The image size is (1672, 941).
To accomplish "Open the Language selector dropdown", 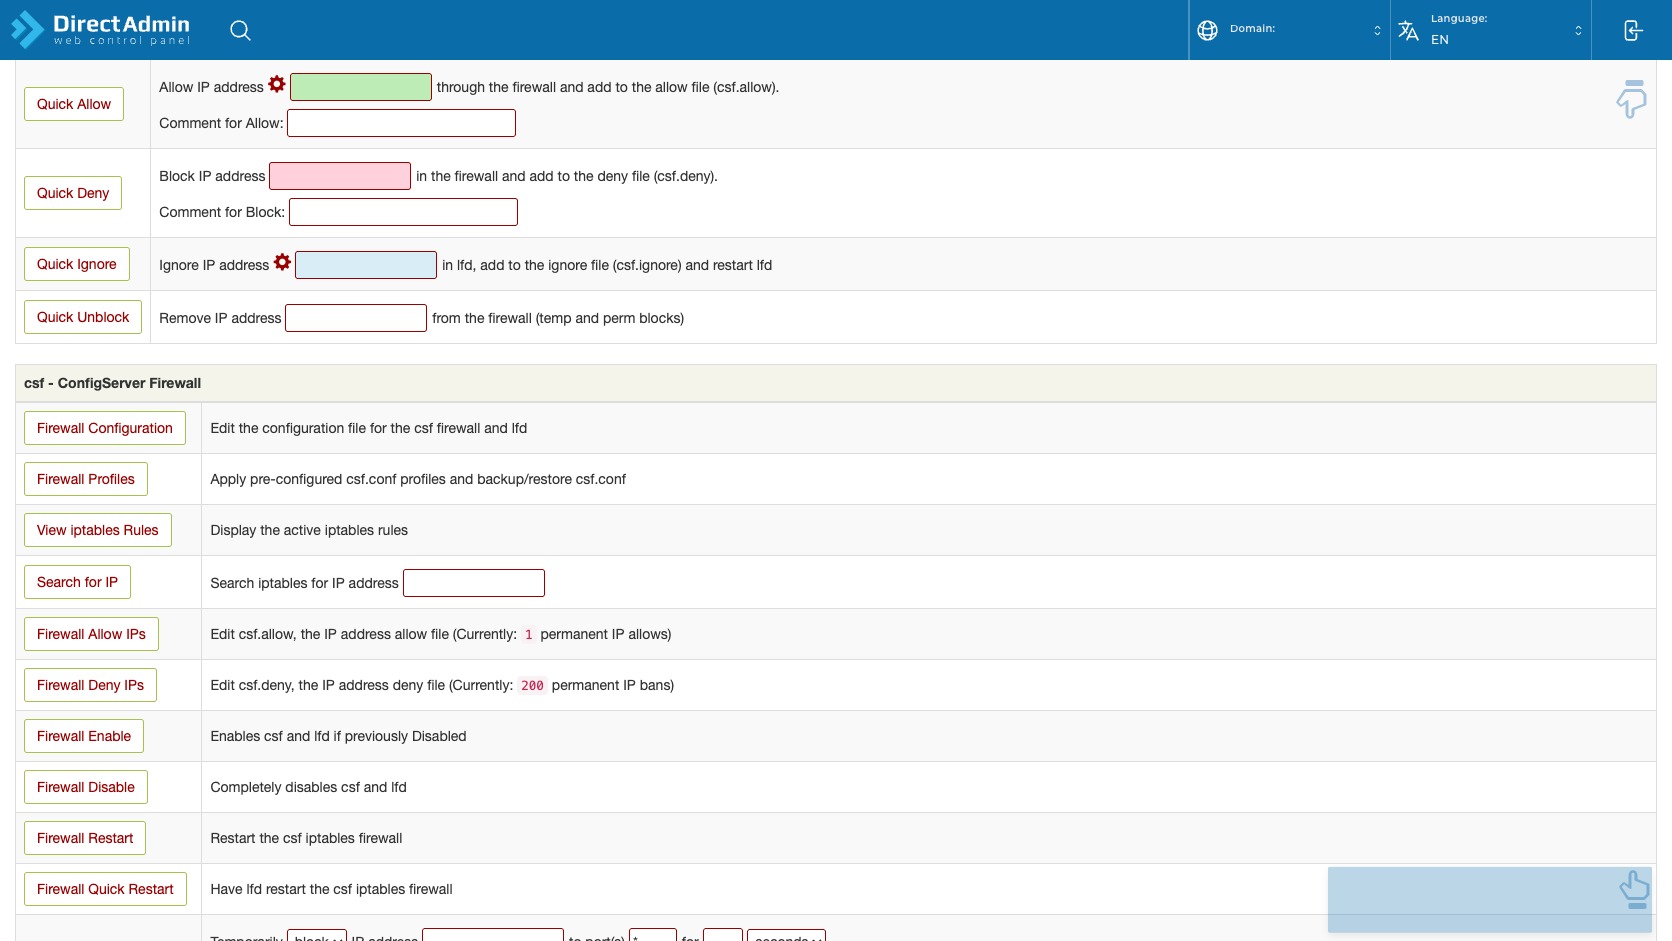I will pos(1491,30).
